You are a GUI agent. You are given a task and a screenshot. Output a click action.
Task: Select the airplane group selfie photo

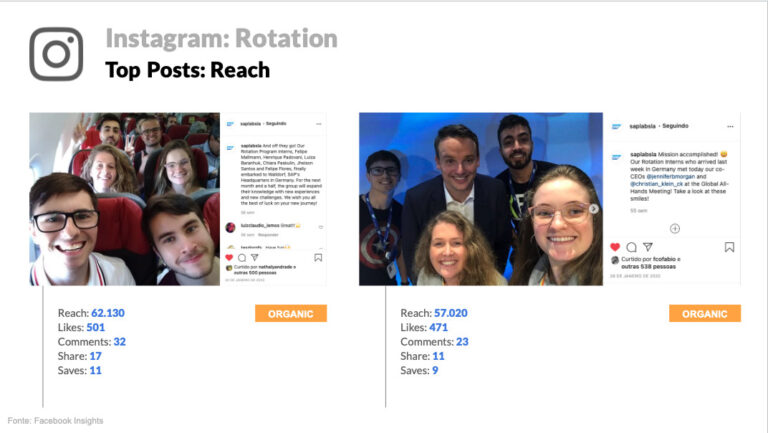coord(124,198)
